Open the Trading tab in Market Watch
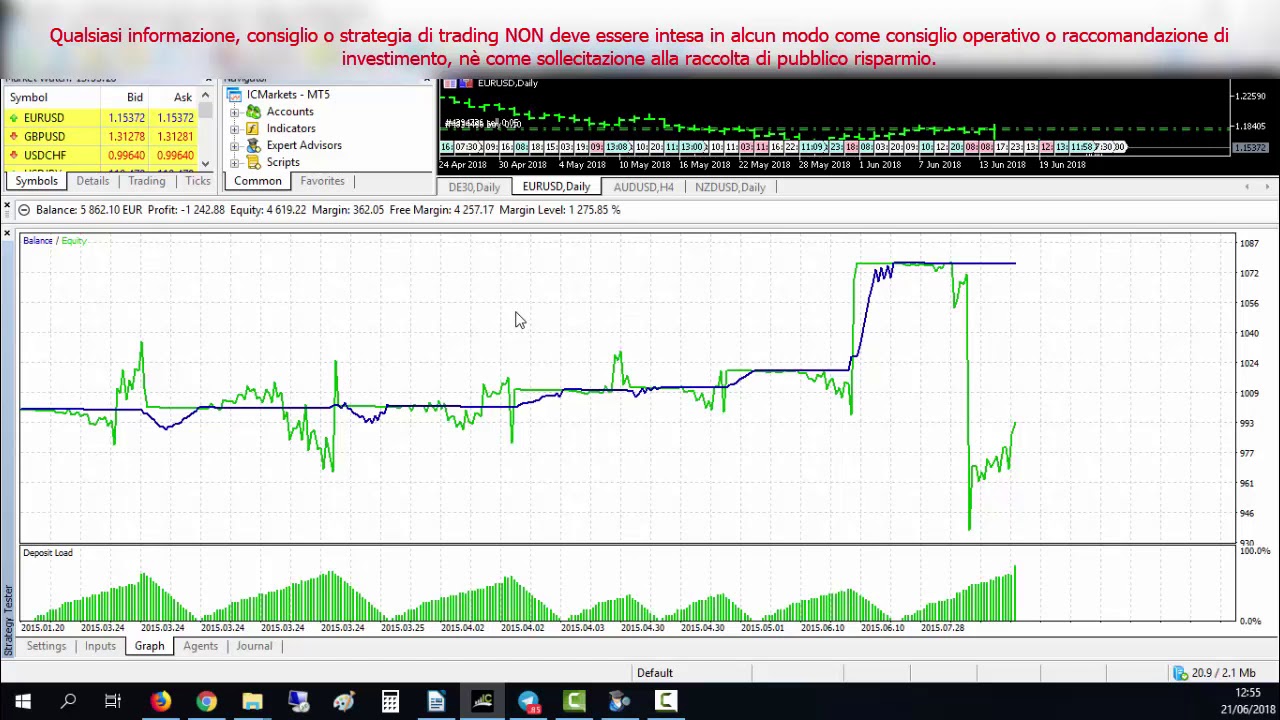The width and height of the screenshot is (1280, 720). [146, 181]
